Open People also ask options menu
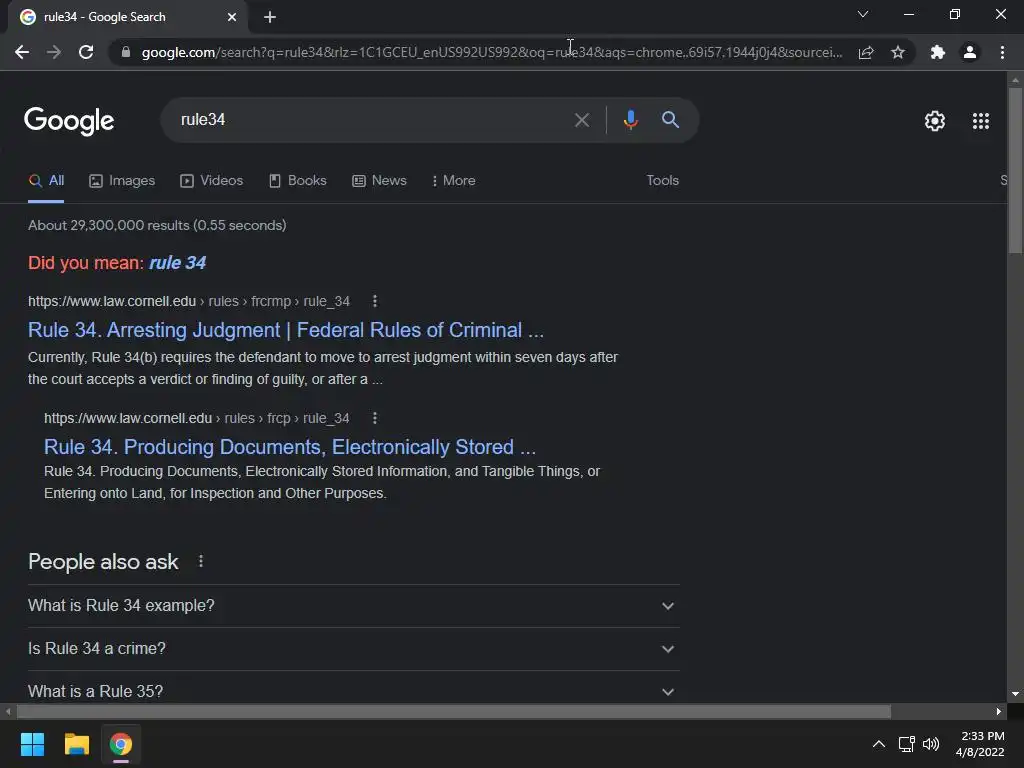The image size is (1024, 768). point(201,562)
